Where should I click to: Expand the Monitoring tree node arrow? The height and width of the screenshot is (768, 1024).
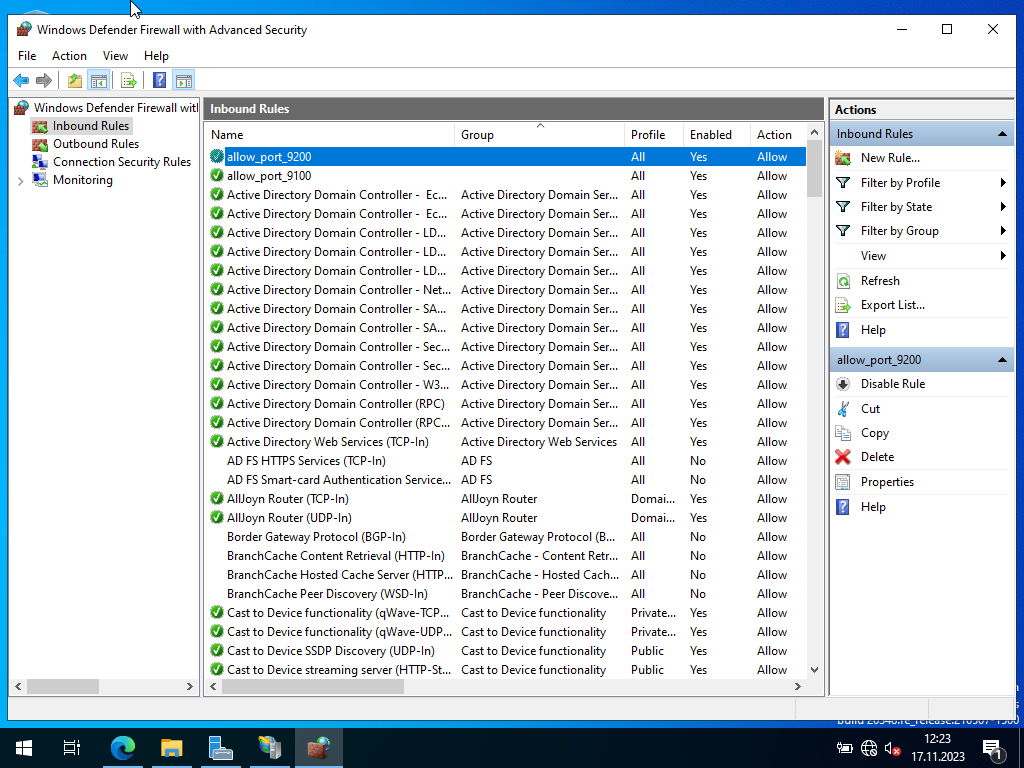click(20, 181)
